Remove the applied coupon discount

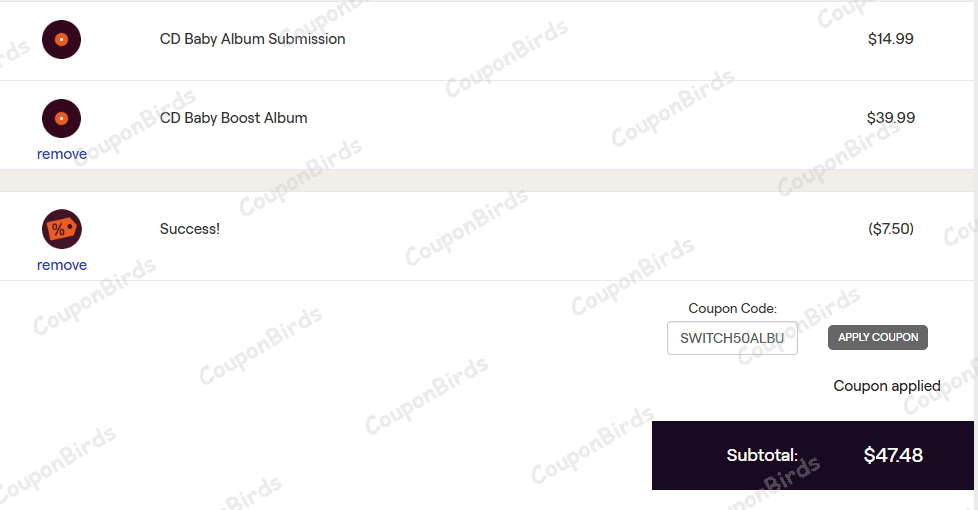pyautogui.click(x=62, y=265)
